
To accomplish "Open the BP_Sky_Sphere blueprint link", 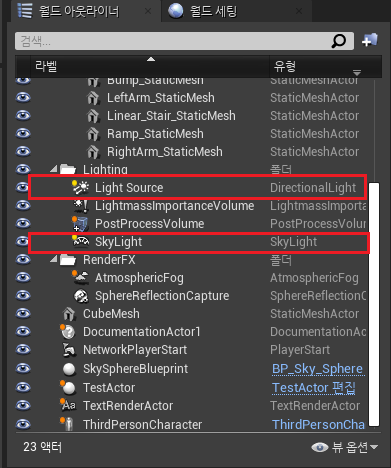I will [318, 369].
